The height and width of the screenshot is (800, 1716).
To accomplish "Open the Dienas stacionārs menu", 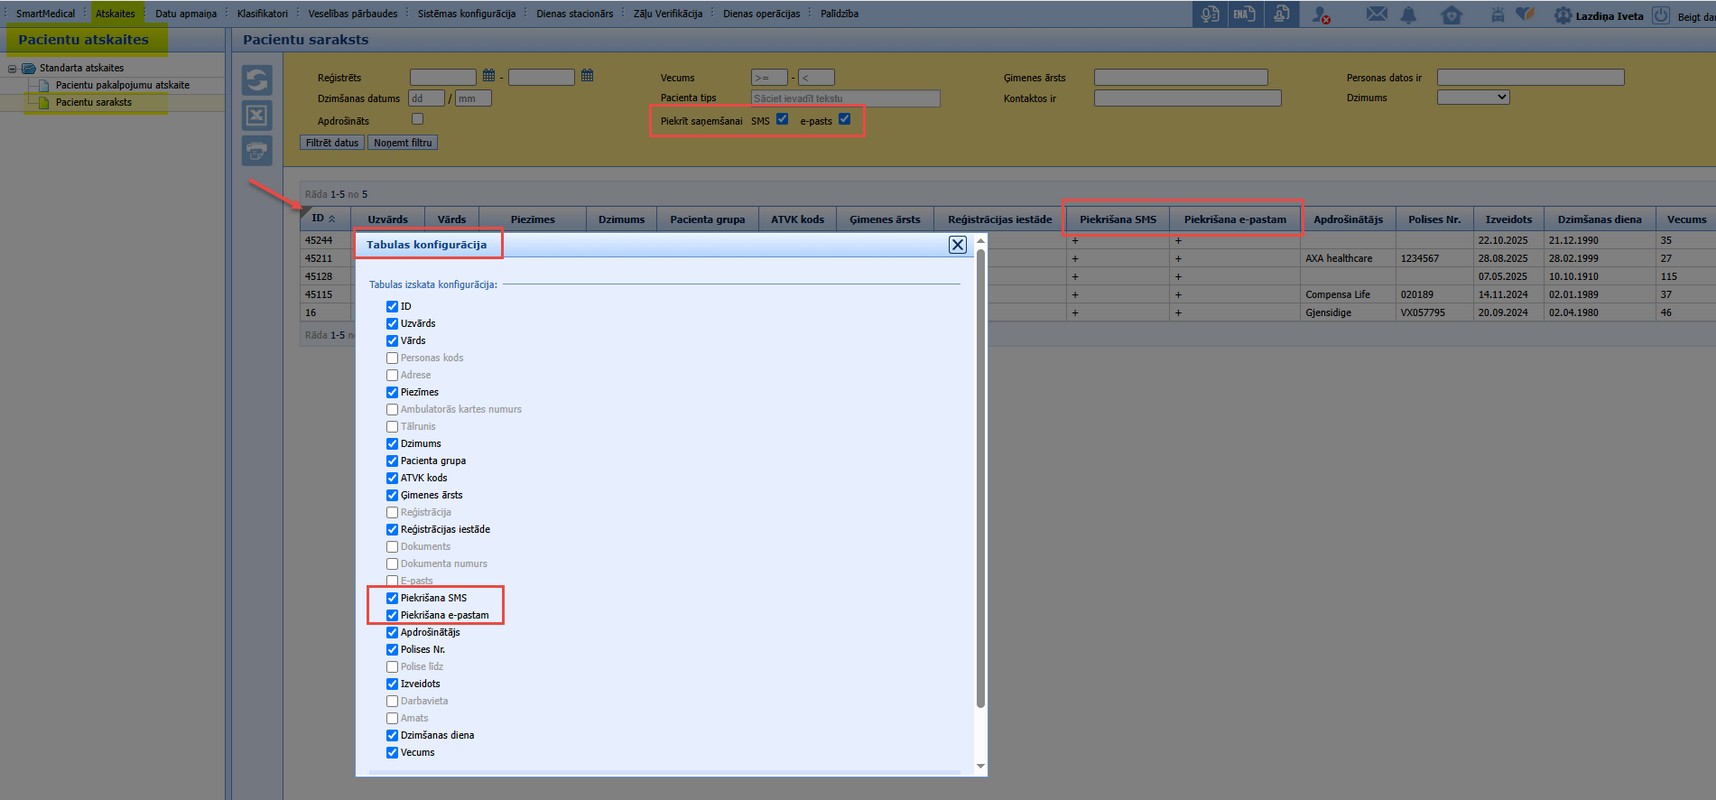I will click(575, 14).
